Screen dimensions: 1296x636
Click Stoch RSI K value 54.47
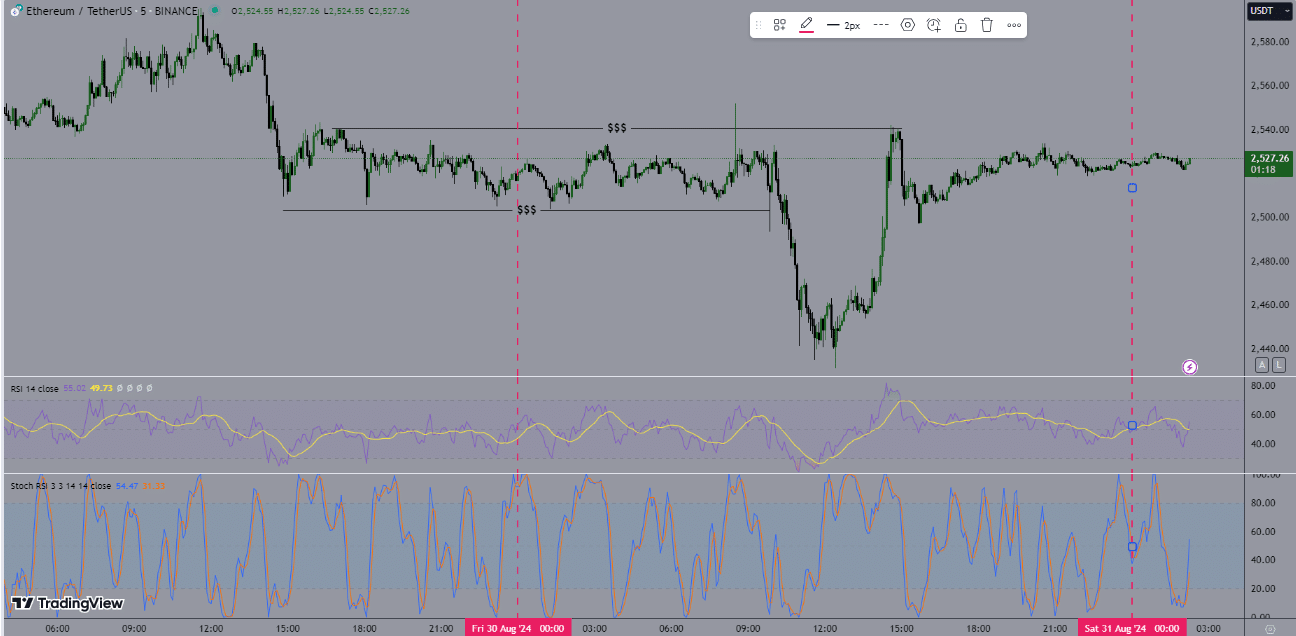(127, 486)
